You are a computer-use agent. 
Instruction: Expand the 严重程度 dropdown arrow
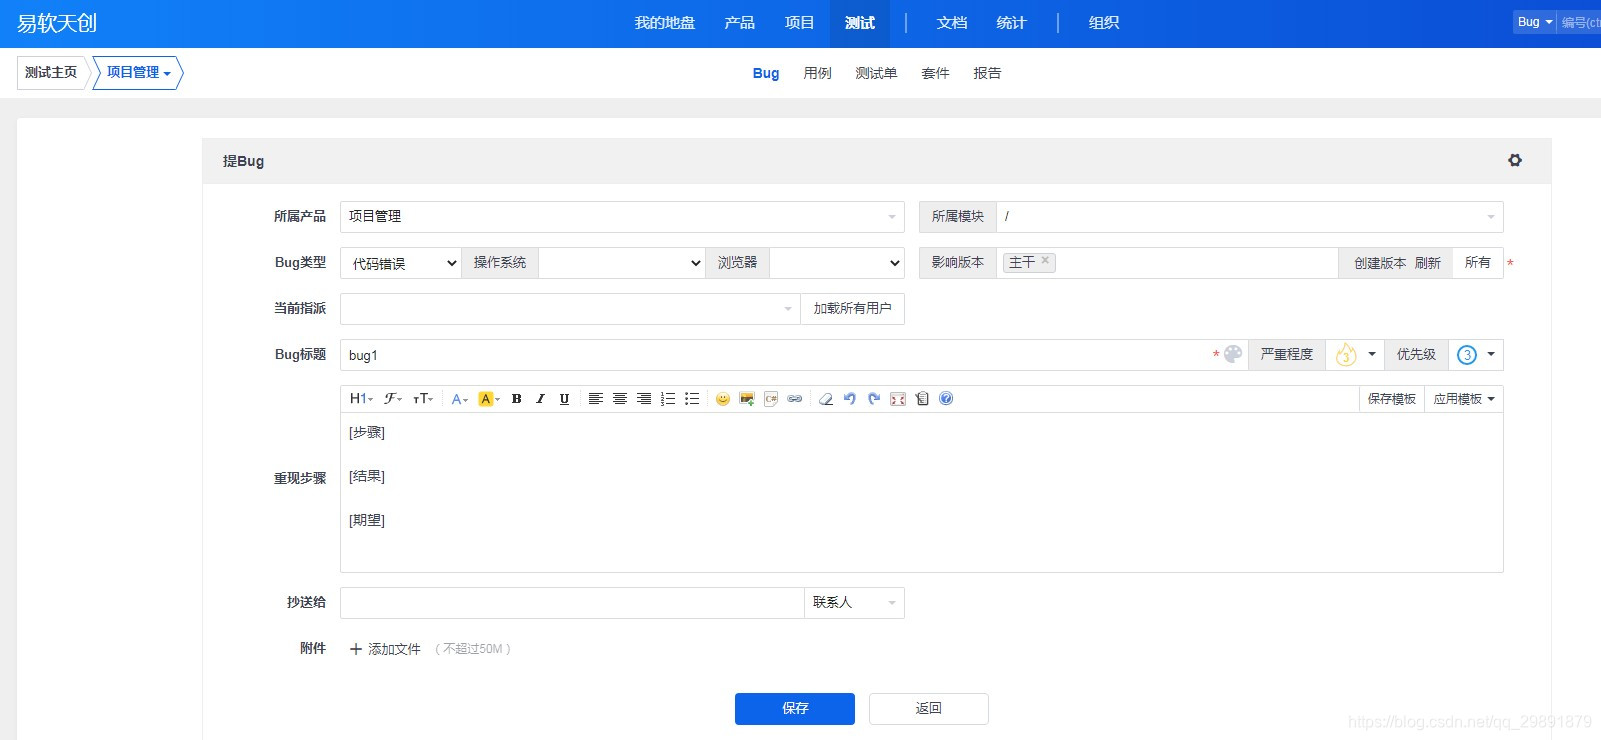[1372, 354]
